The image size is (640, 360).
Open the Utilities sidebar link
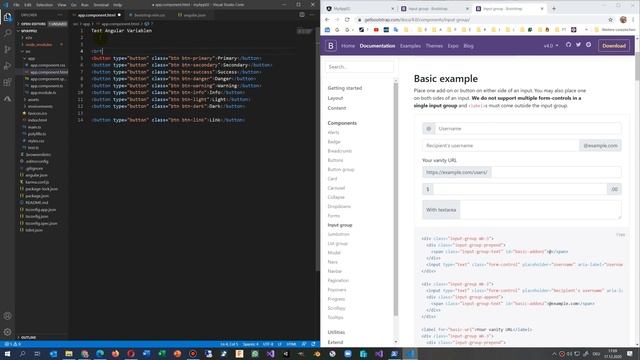click(336, 332)
